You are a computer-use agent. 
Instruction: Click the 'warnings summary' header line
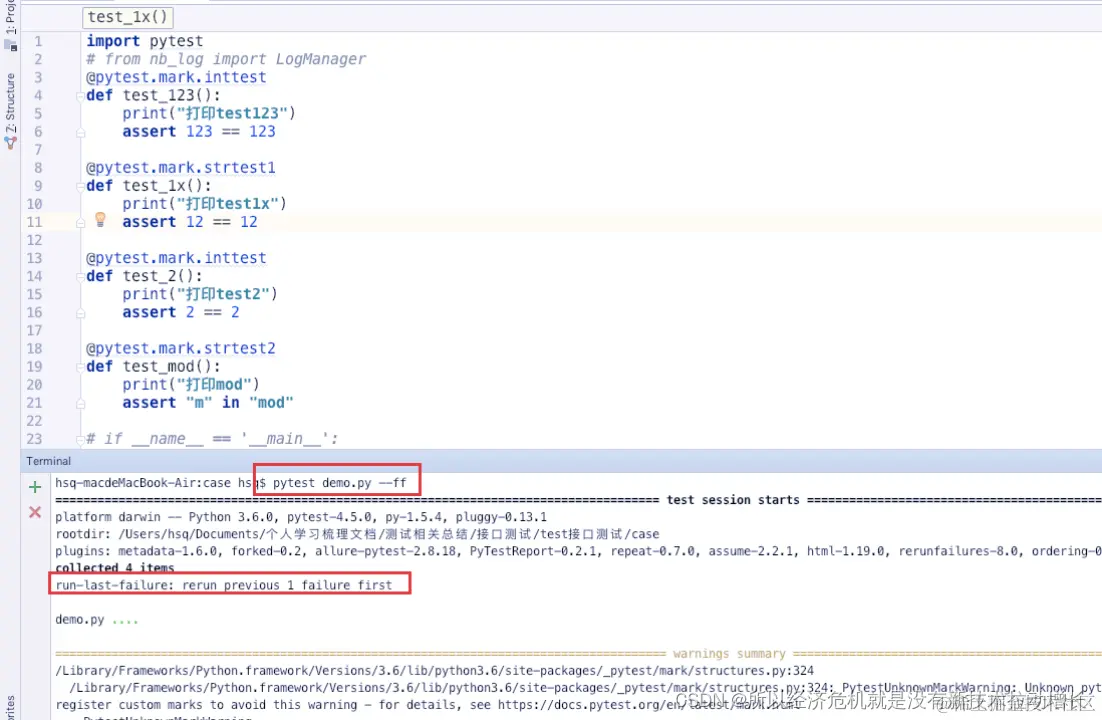point(729,654)
